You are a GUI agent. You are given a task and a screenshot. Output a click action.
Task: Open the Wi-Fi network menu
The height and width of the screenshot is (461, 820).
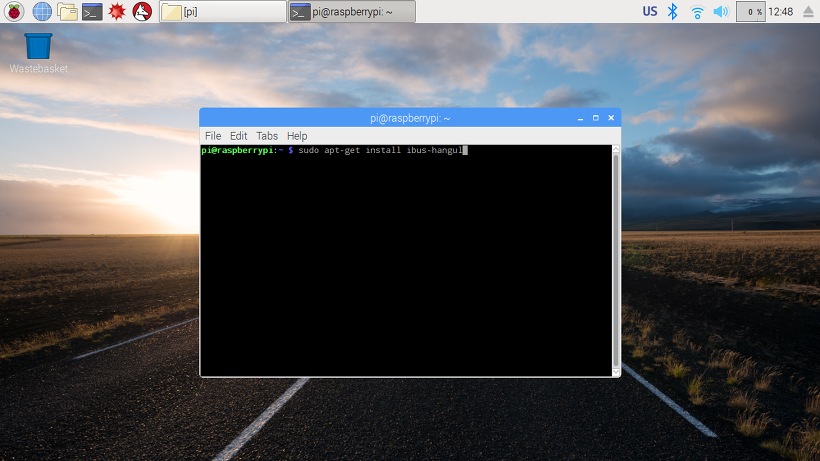697,12
